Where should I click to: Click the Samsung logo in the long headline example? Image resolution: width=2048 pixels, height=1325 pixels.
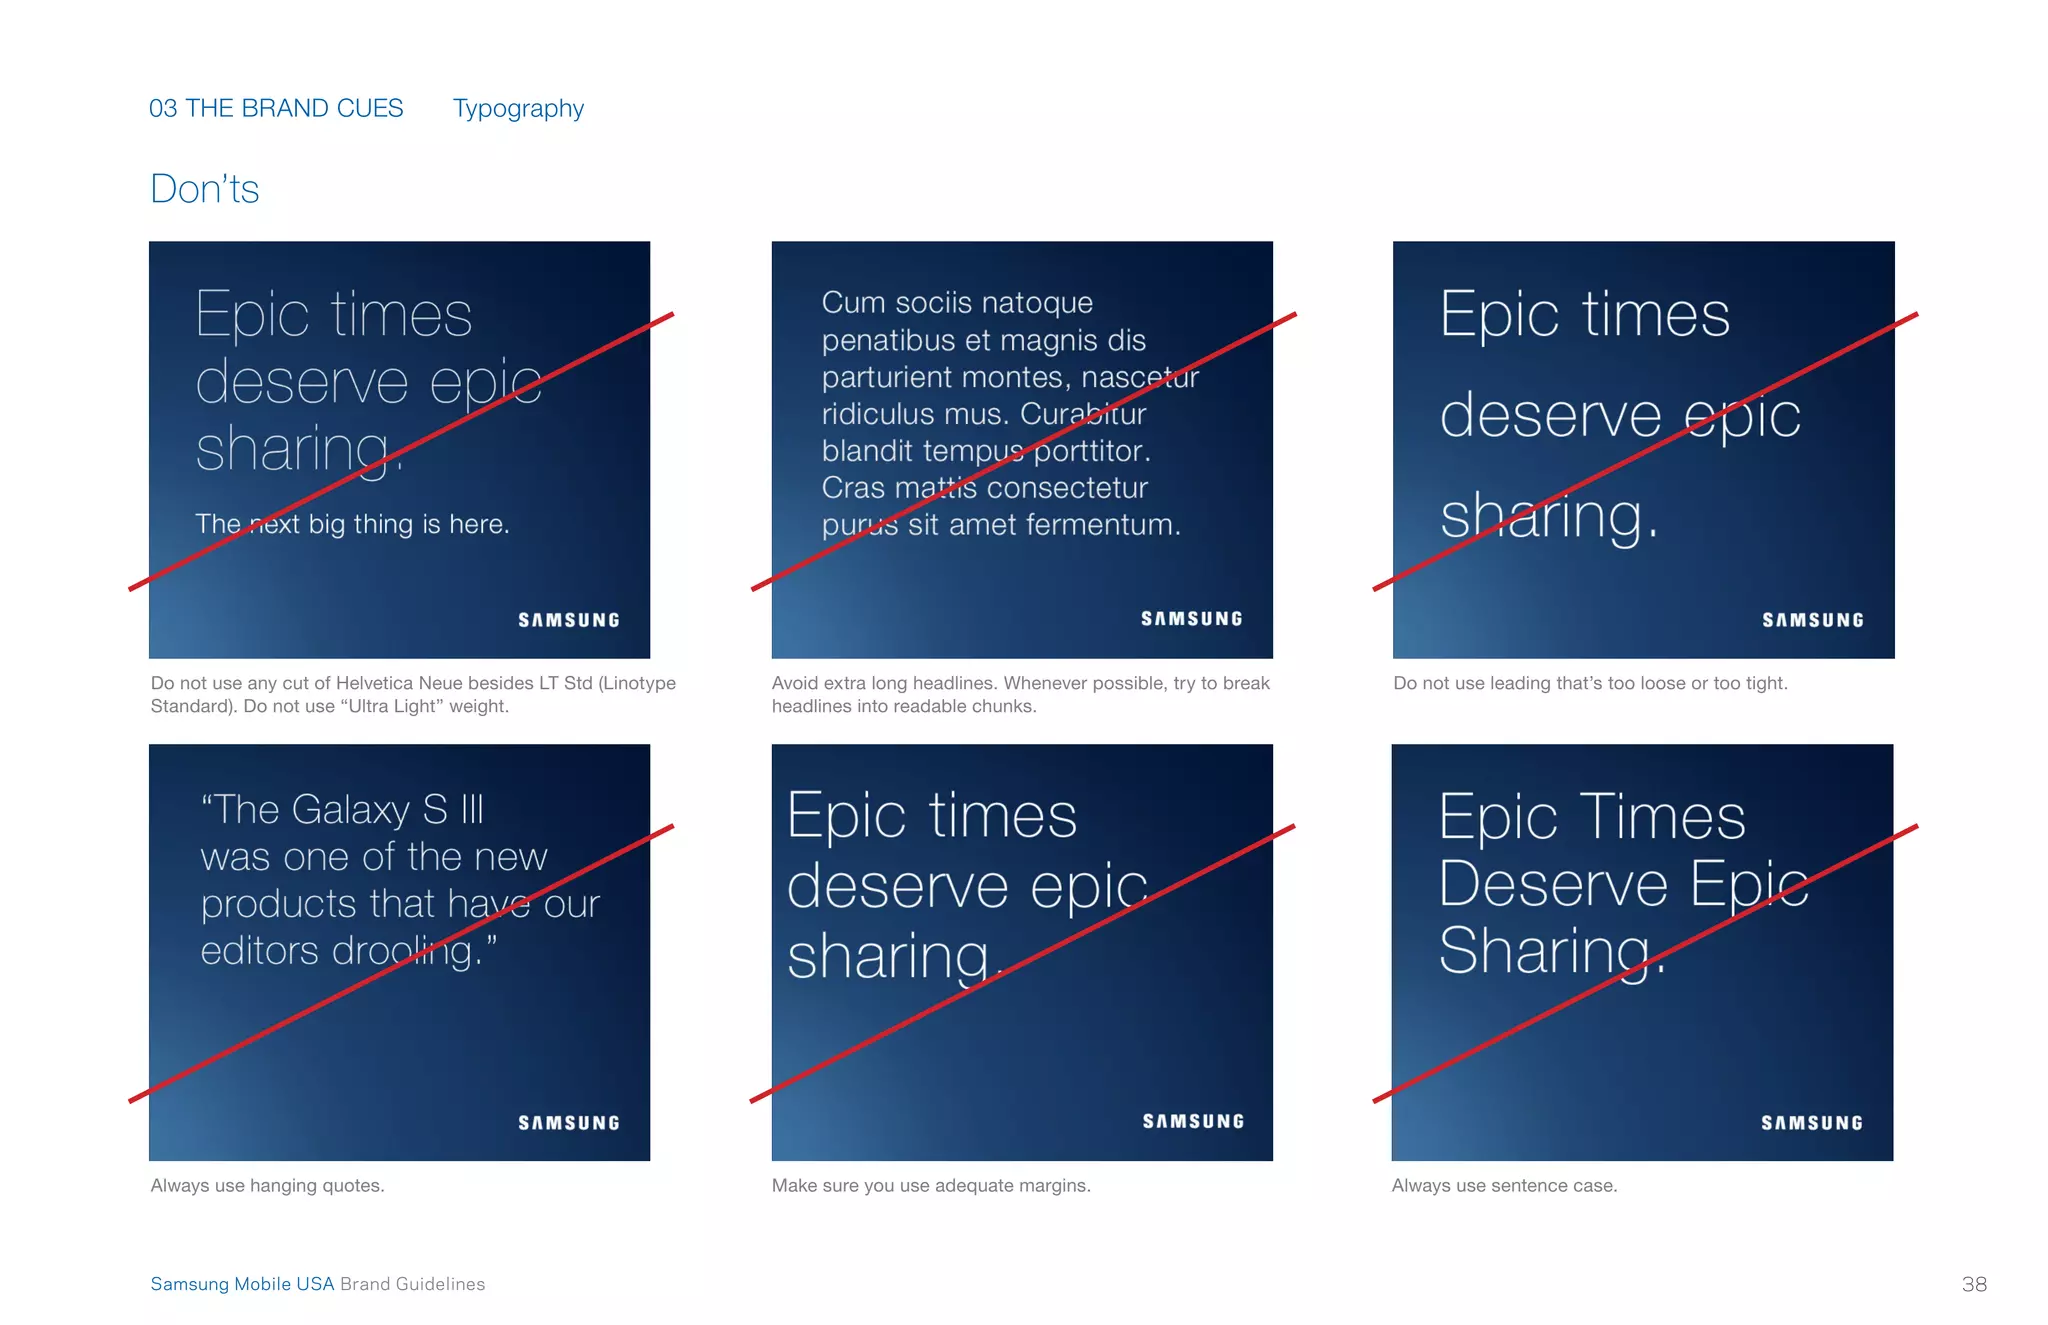click(1192, 619)
